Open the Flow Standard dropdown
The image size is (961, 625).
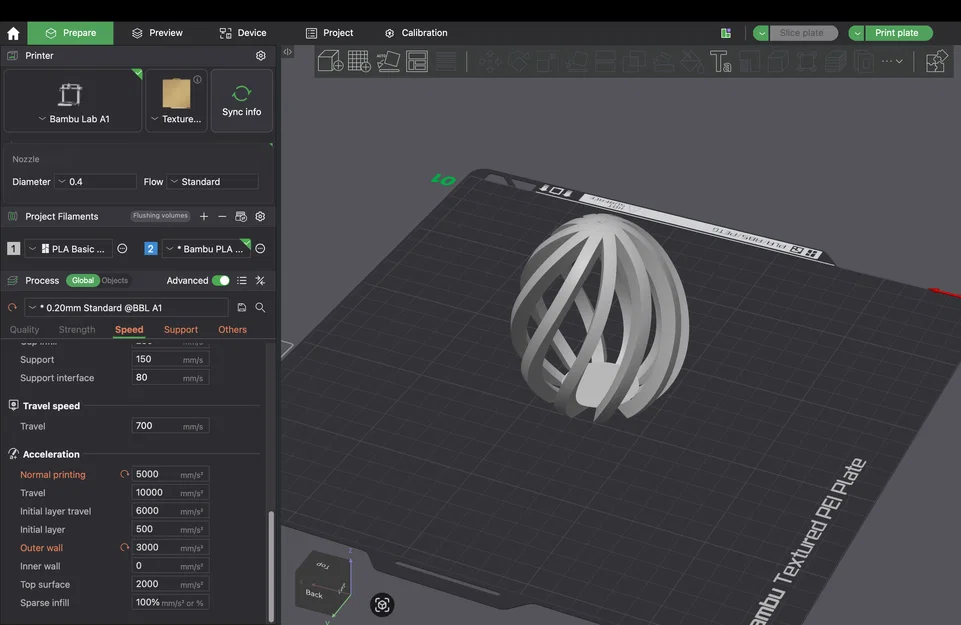point(212,182)
